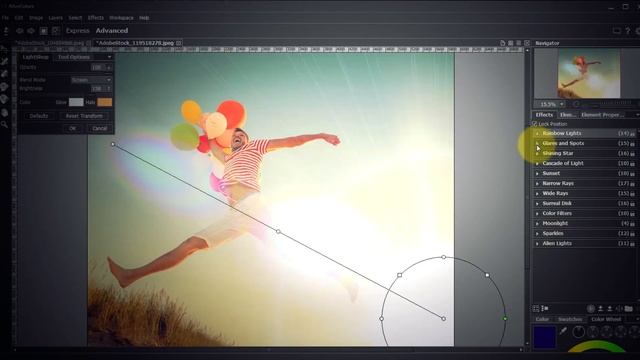Image resolution: width=640 pixels, height=360 pixels.
Task: Open the Select menu
Action: coord(75,18)
